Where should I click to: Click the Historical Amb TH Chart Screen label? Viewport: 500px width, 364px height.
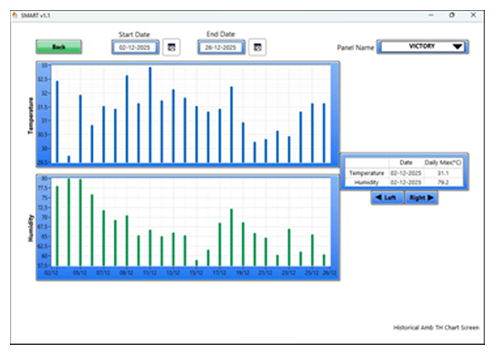[x=436, y=328]
